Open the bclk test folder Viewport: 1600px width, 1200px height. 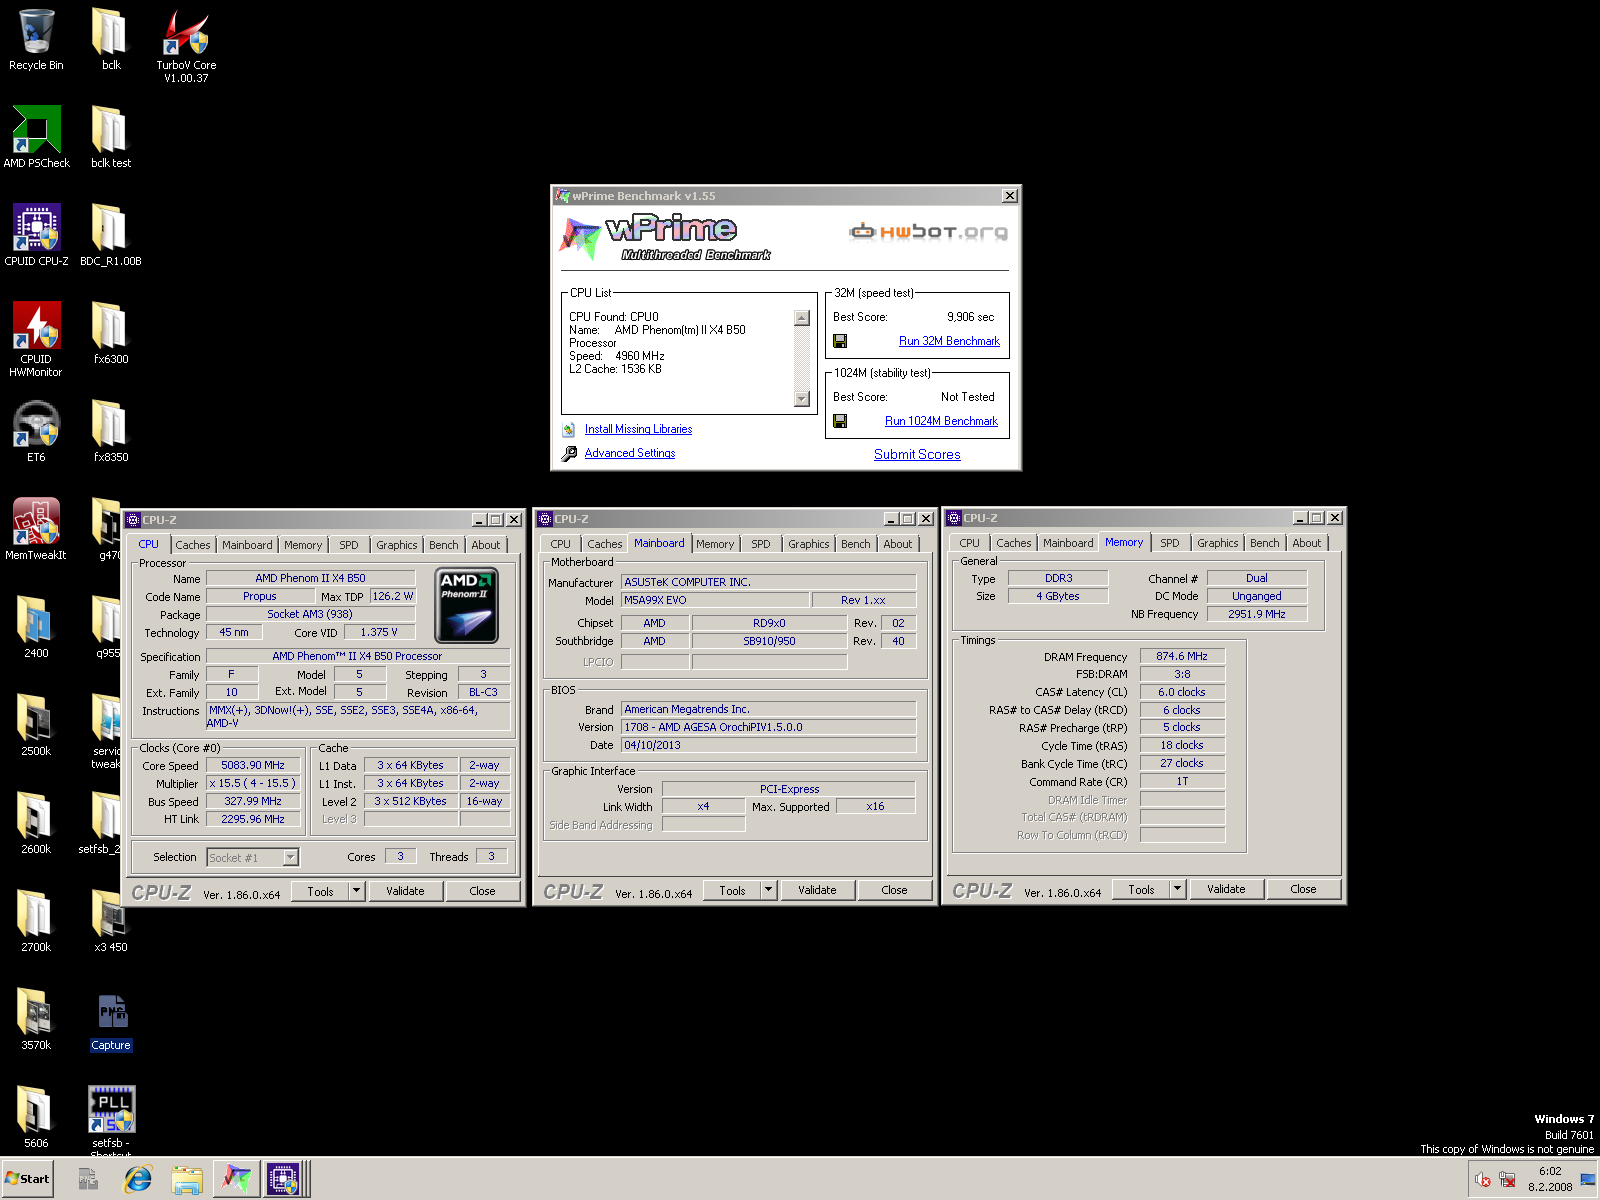coord(111,137)
